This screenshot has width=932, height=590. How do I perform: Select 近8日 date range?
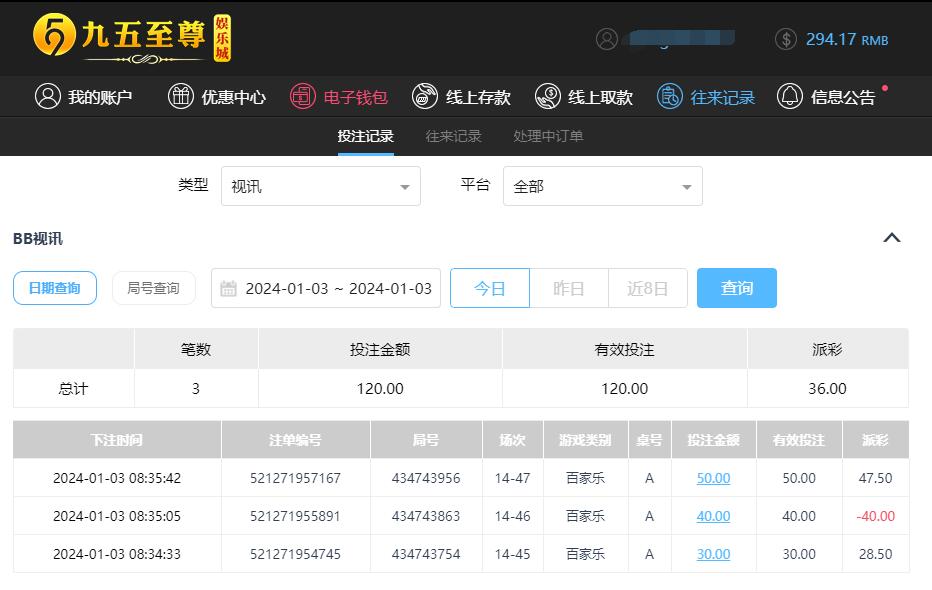point(648,288)
